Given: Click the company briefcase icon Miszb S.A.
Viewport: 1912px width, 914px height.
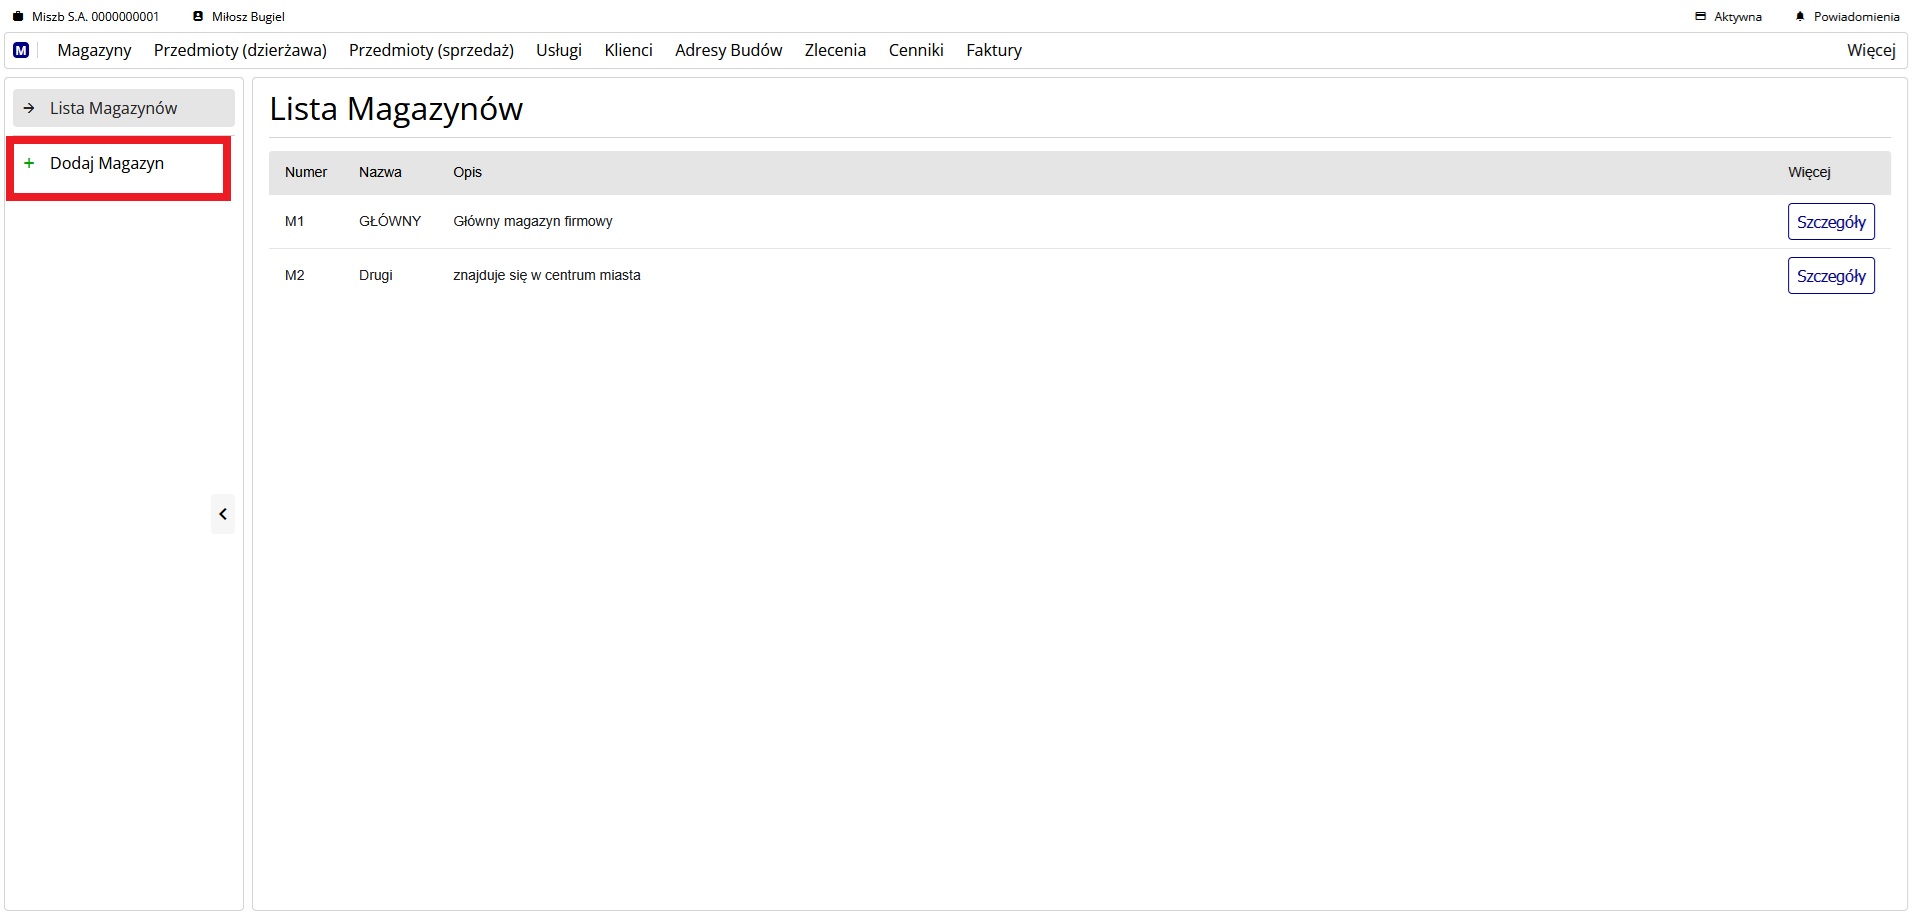Looking at the screenshot, I should pyautogui.click(x=18, y=17).
